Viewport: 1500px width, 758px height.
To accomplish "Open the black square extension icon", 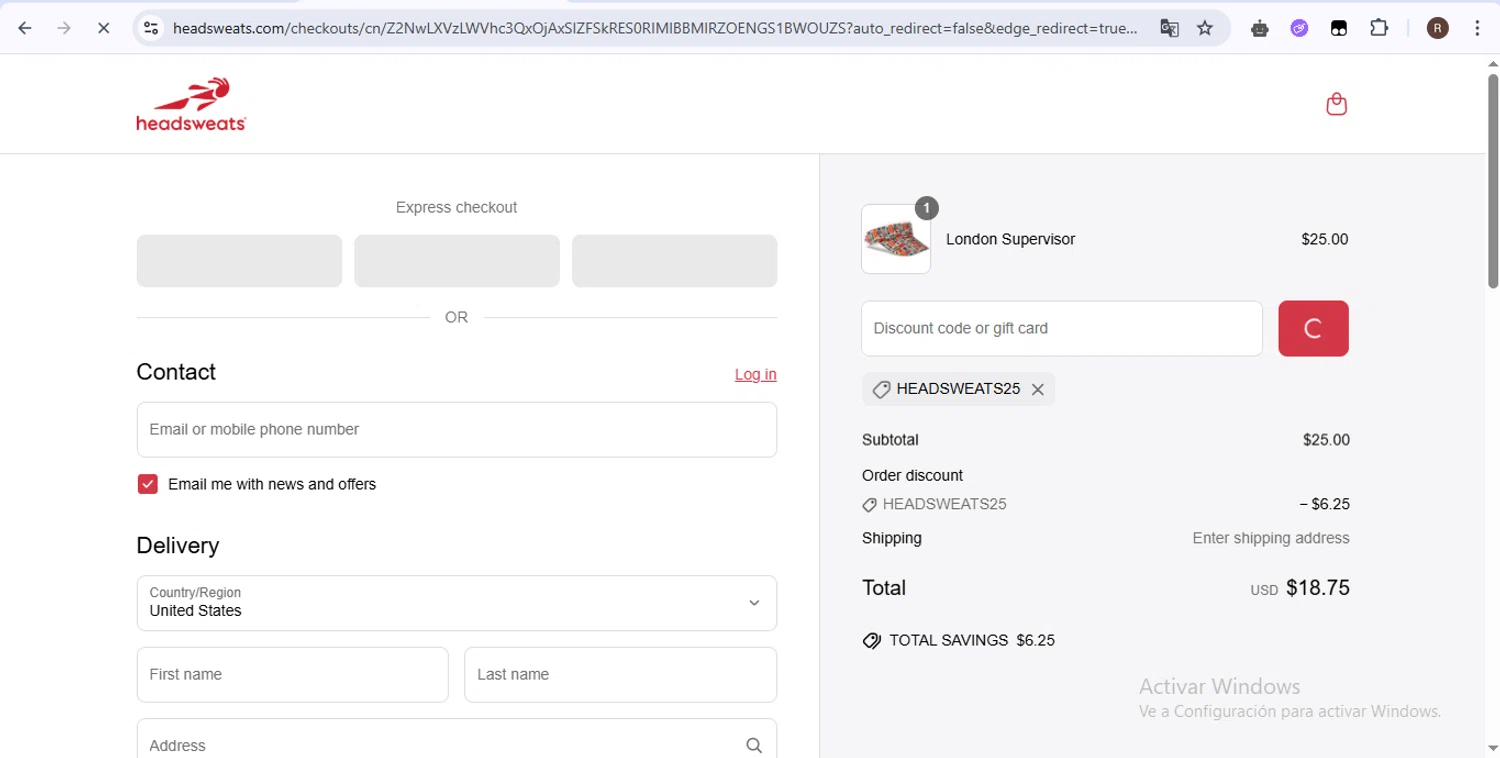I will click(x=1339, y=28).
